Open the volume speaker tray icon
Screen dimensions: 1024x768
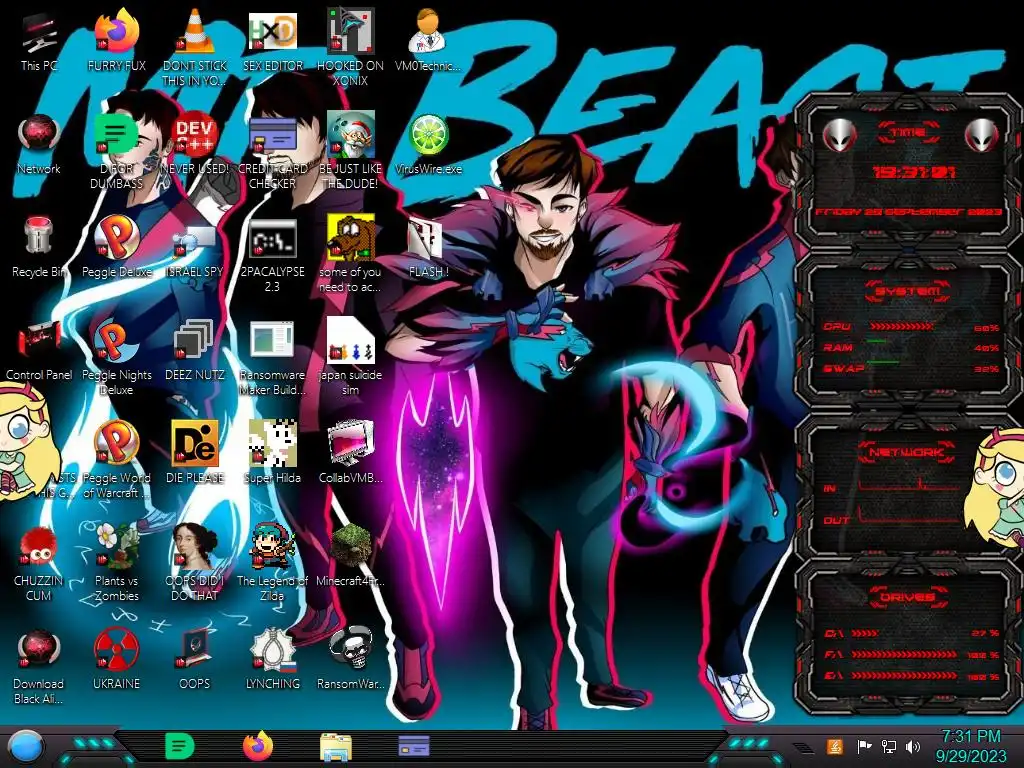pos(913,746)
